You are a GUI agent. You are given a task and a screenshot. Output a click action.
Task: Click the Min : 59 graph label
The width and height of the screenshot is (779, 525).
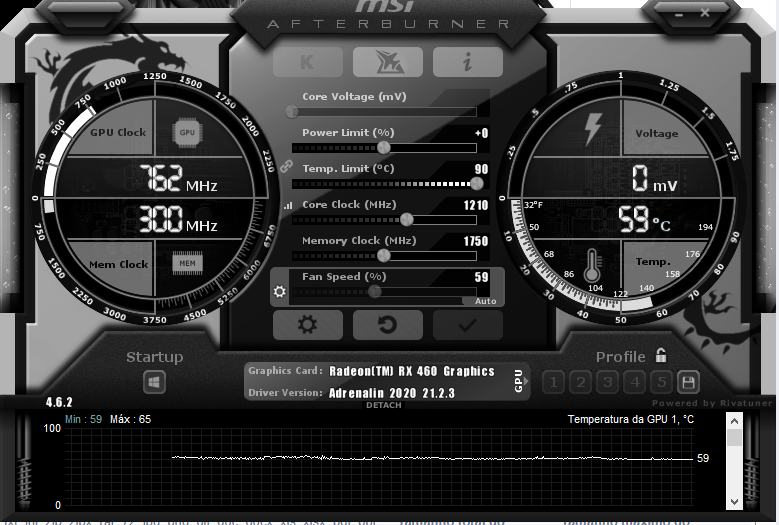(83, 419)
